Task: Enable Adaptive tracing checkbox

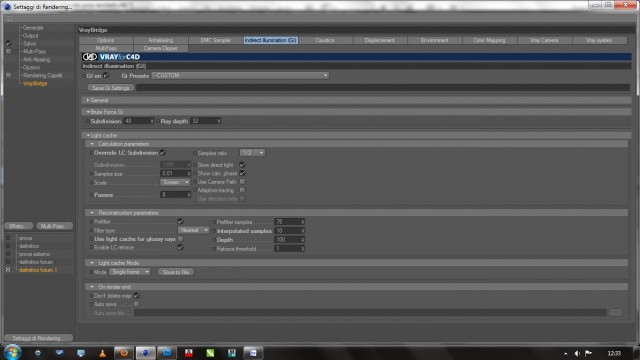Action: pos(242,190)
